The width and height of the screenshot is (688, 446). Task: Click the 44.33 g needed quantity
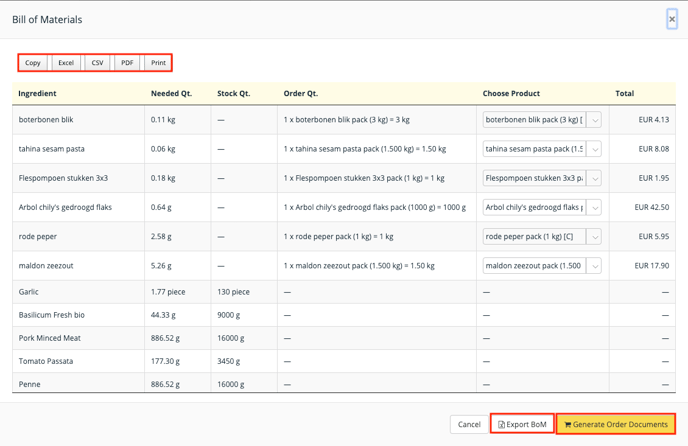(x=163, y=315)
